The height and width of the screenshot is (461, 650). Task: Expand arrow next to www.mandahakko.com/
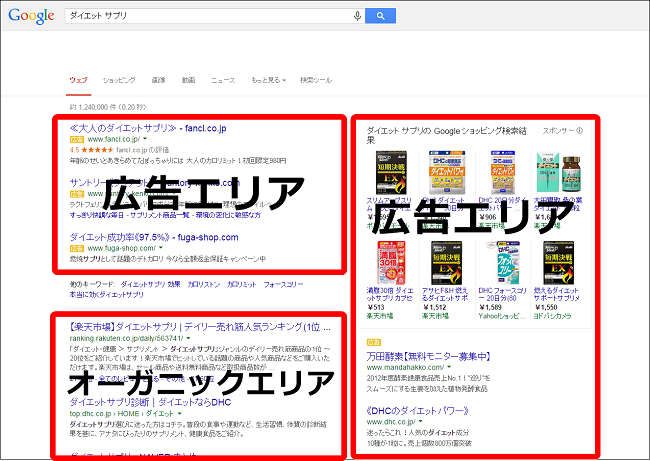click(449, 367)
